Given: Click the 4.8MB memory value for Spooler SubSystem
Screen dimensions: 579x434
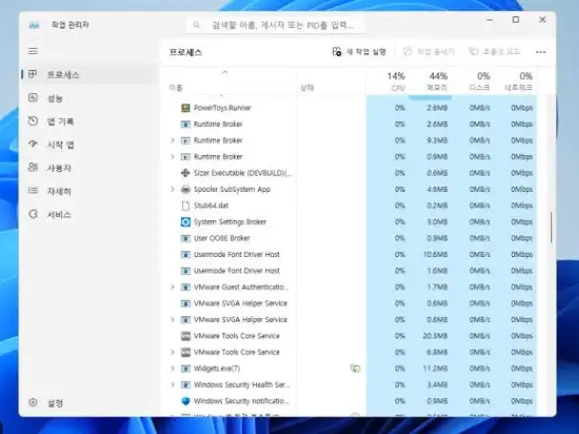Looking at the screenshot, I should tap(437, 189).
